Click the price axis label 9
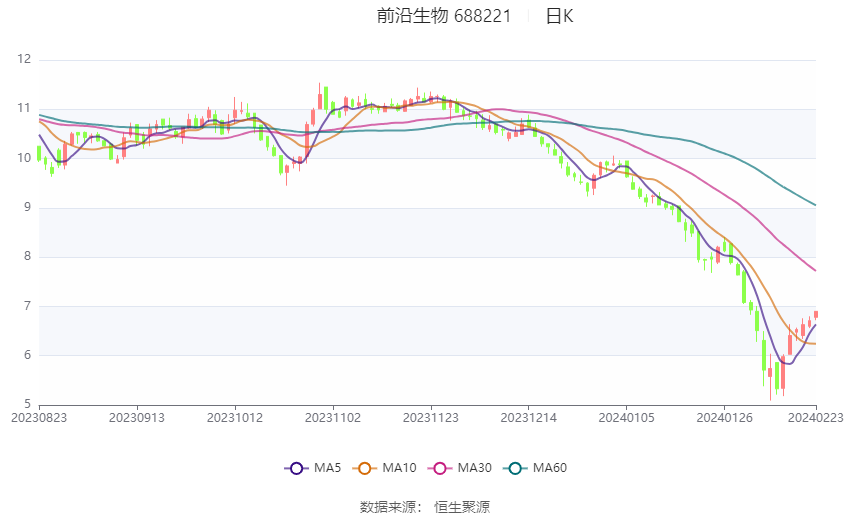Screen dimensions: 850x517 pos(28,207)
